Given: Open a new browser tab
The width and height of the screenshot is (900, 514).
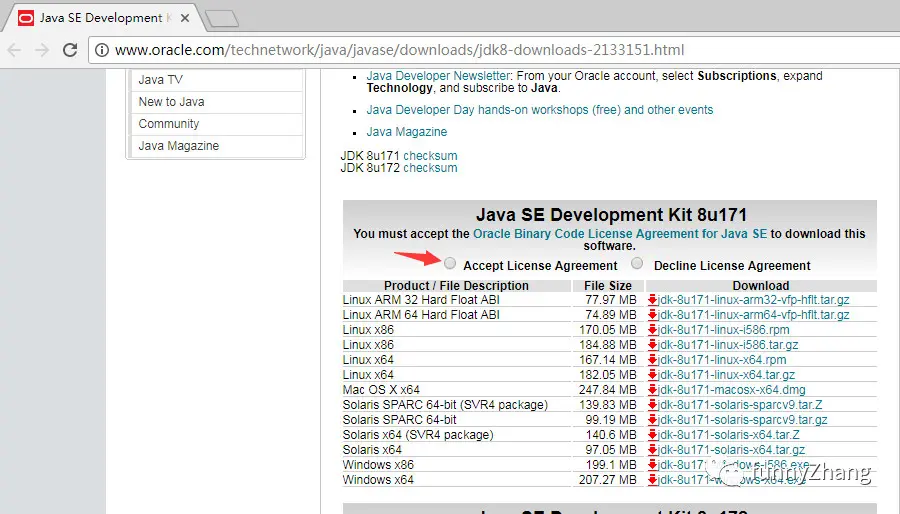Looking at the screenshot, I should (x=222, y=19).
